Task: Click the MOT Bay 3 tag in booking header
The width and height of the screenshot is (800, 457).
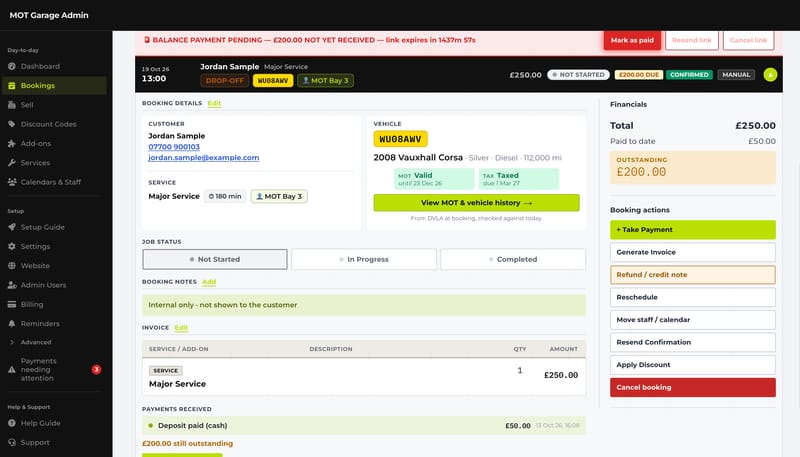Action: click(x=326, y=81)
